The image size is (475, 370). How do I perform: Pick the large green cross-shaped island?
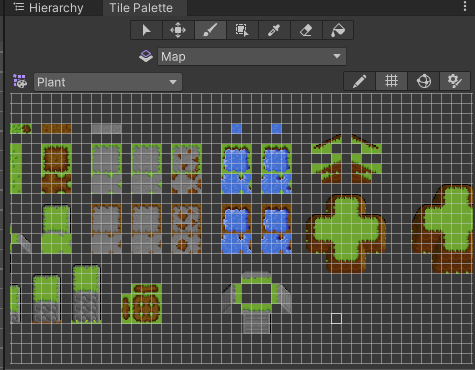click(346, 234)
